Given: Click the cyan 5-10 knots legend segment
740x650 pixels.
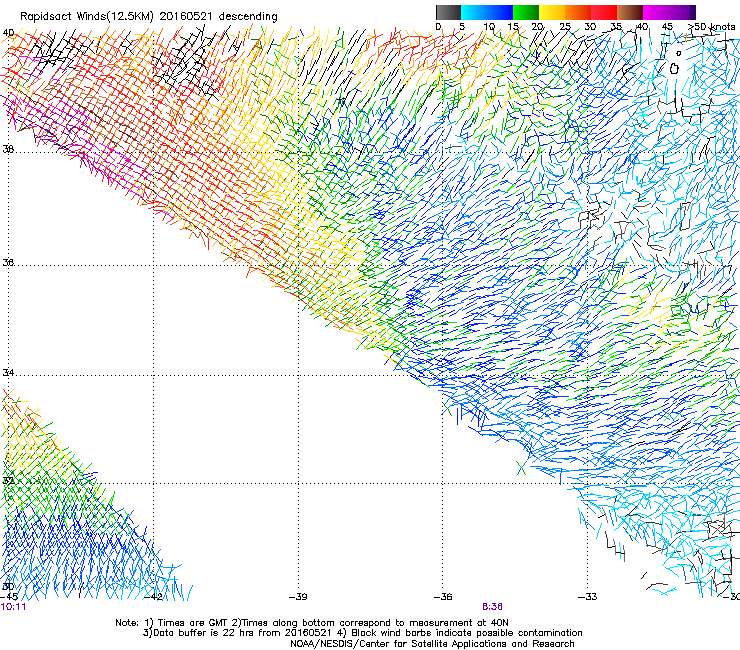Looking at the screenshot, I should 474,12.
